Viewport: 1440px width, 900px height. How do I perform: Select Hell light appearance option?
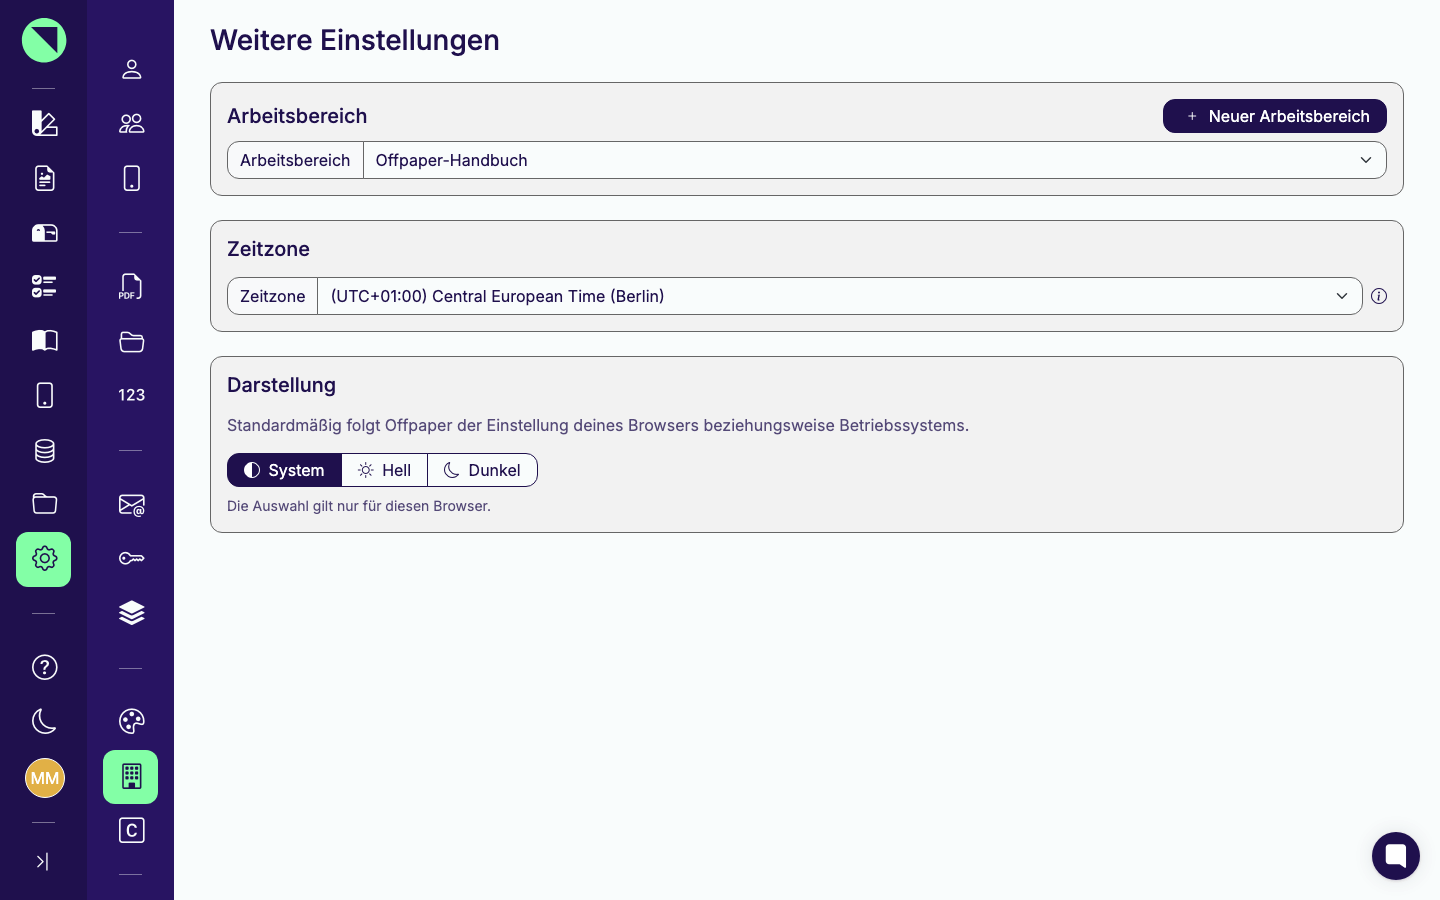point(385,470)
